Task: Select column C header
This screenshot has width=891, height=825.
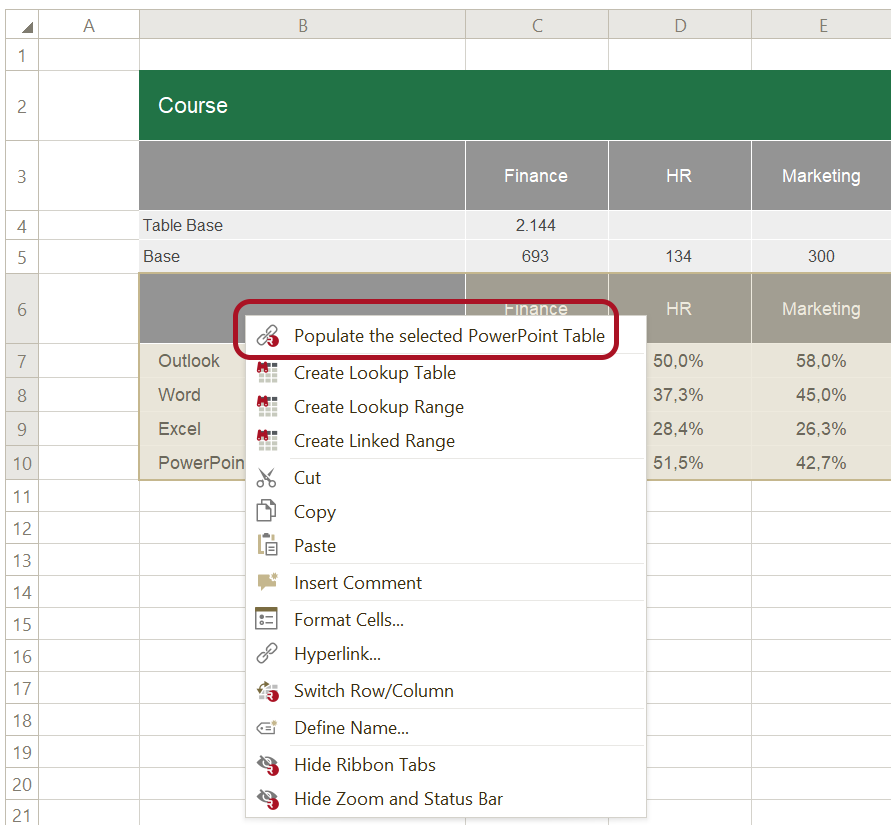Action: click(537, 26)
